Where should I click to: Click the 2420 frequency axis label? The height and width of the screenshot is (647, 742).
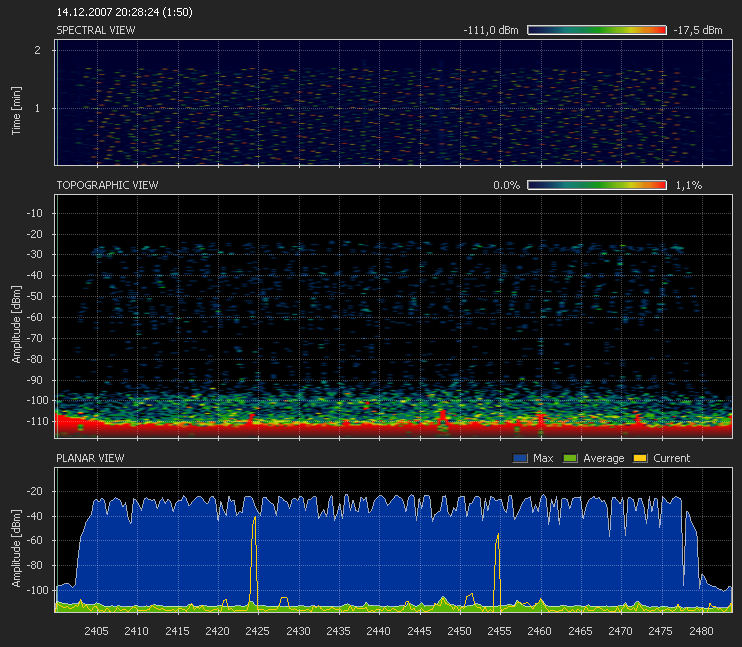218,631
